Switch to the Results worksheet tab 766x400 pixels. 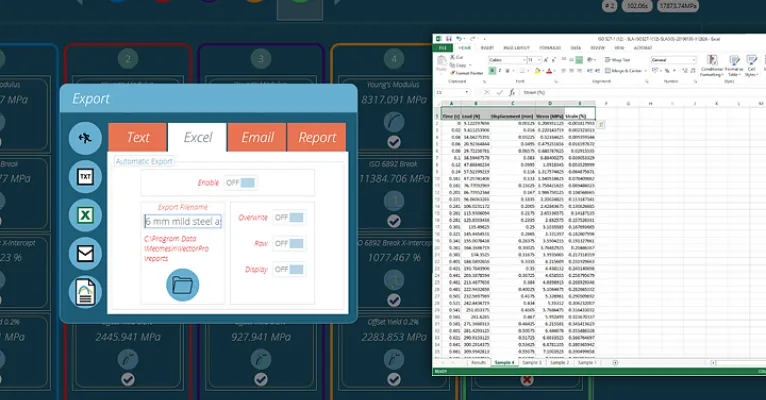point(481,361)
